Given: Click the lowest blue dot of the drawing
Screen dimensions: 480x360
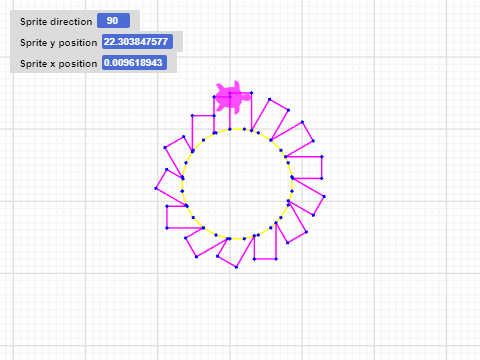Looking at the screenshot, I should (236, 267).
